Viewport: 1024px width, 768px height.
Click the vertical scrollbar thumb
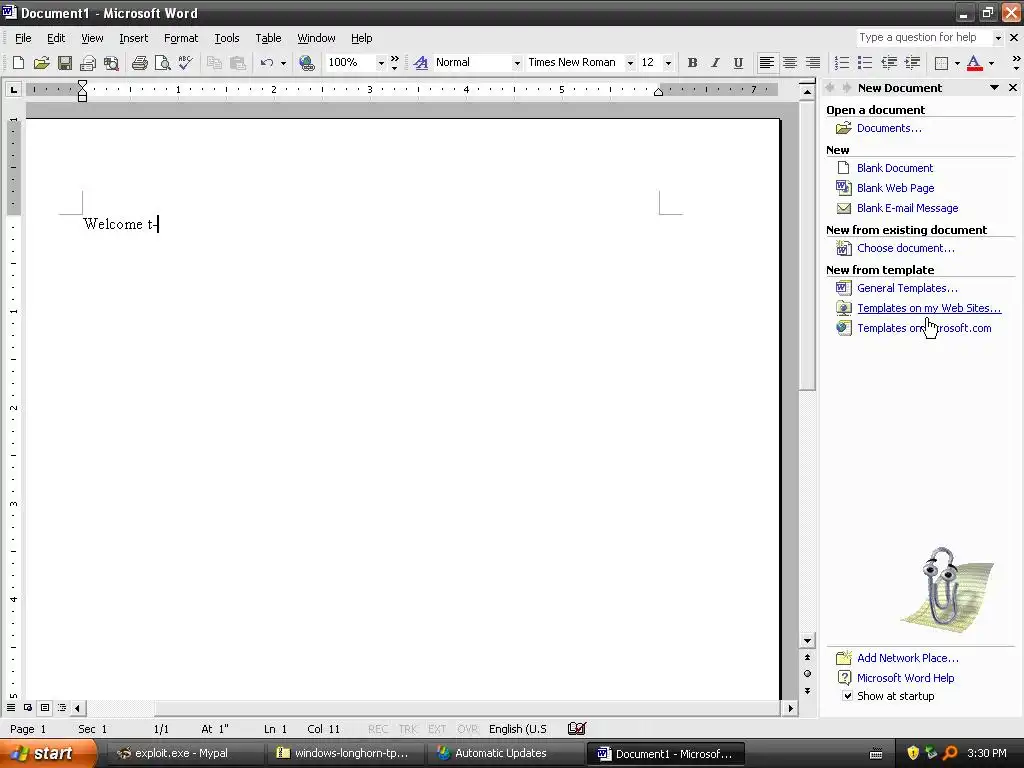(x=807, y=246)
